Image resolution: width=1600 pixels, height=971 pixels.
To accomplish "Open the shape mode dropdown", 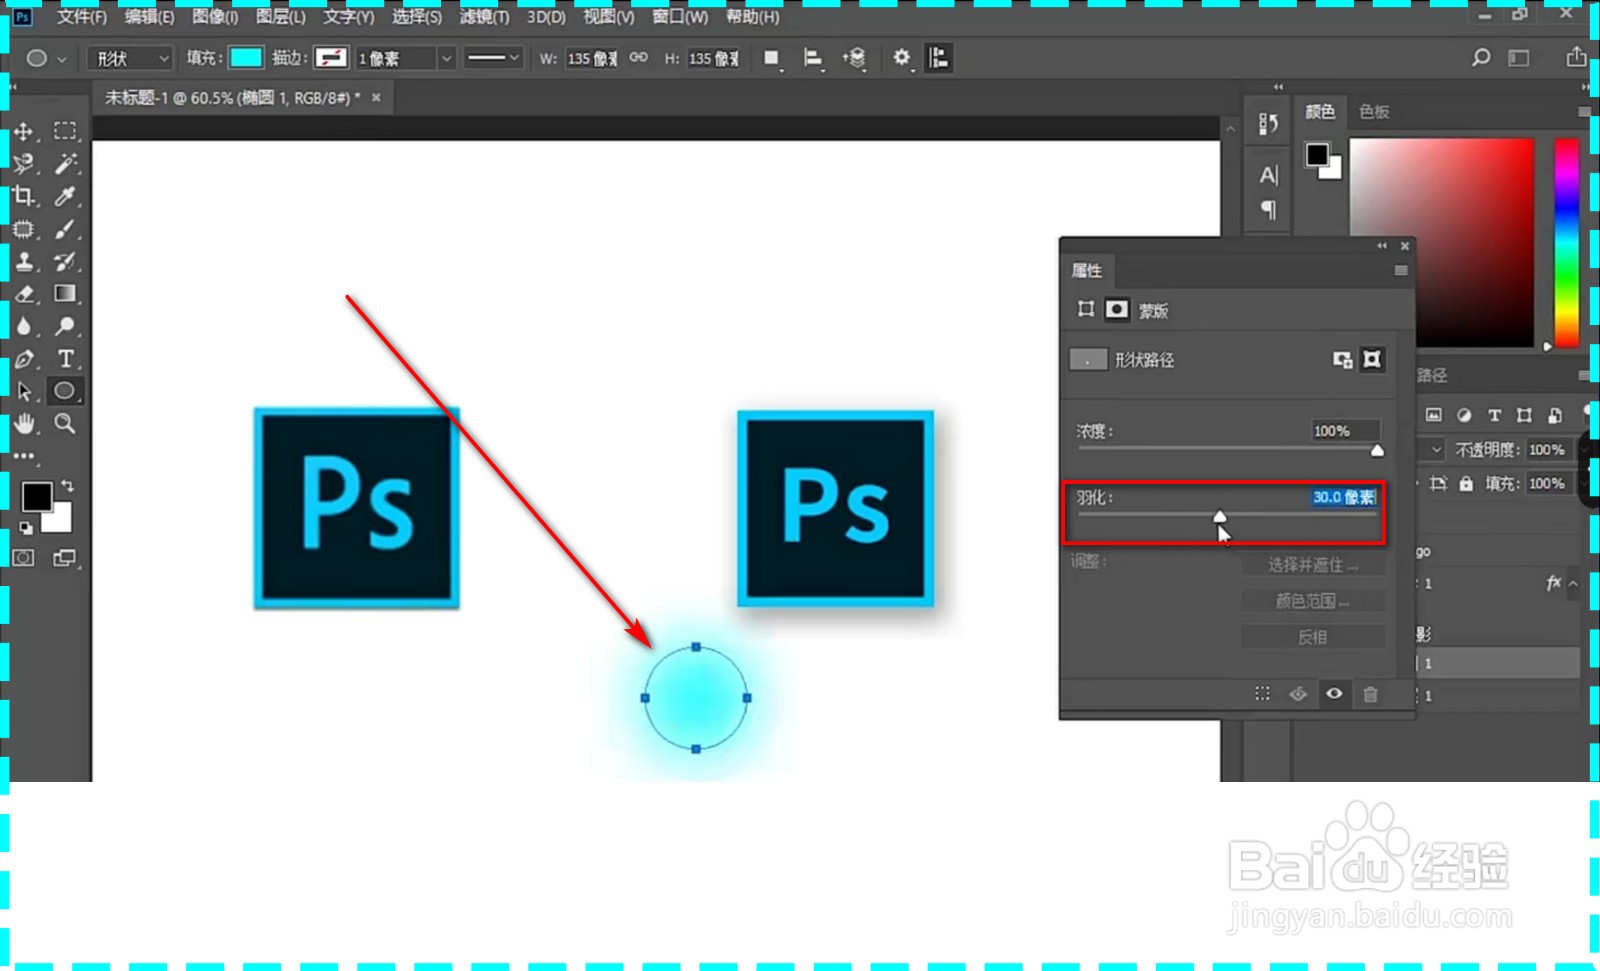I will point(130,58).
